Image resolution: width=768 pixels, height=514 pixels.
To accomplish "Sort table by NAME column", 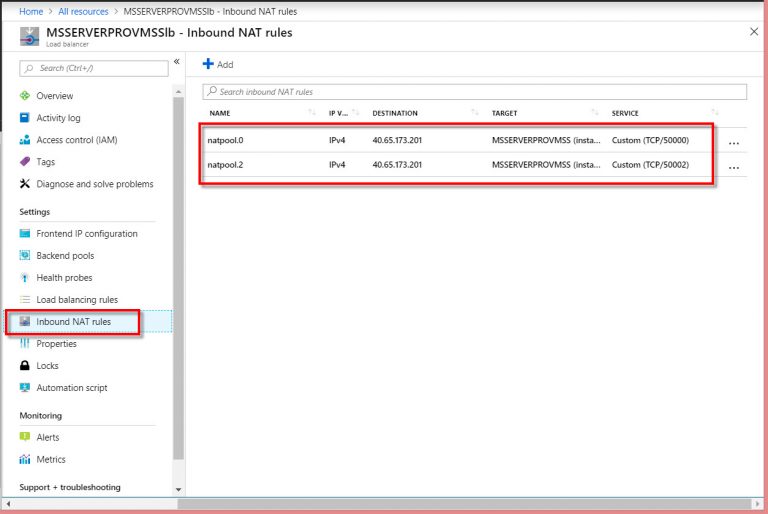I will (220, 113).
